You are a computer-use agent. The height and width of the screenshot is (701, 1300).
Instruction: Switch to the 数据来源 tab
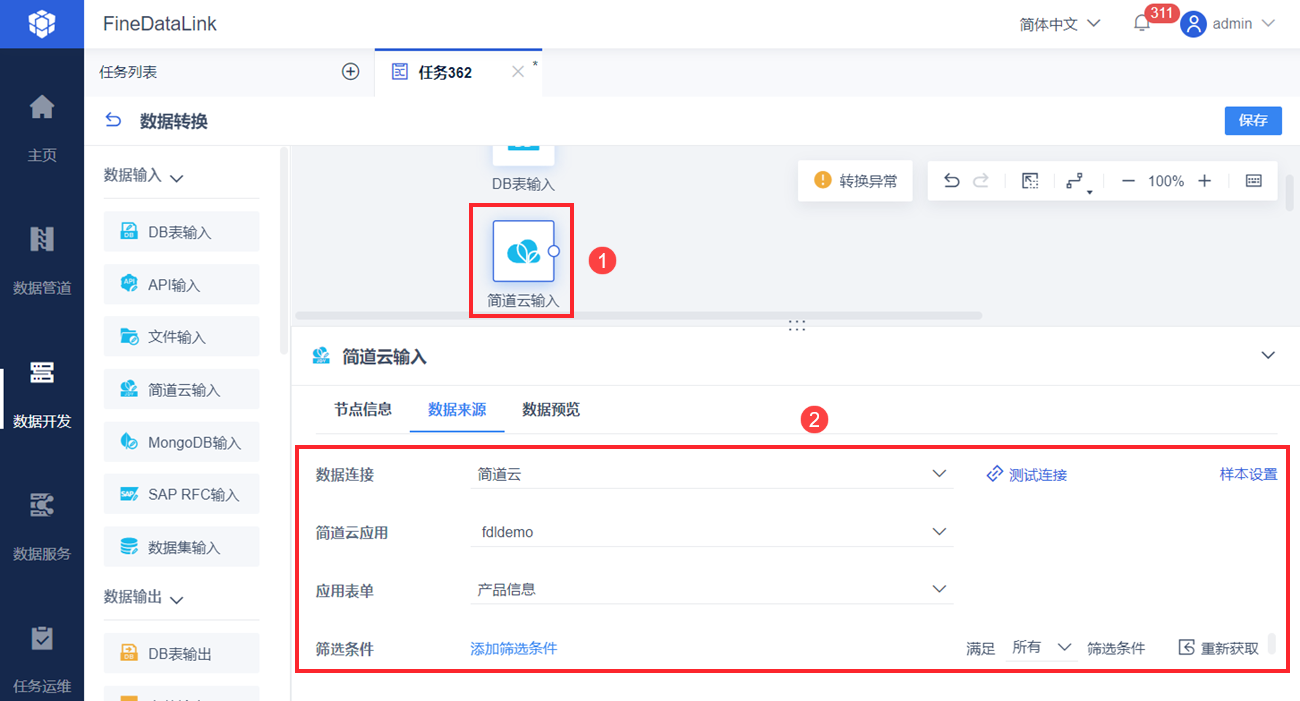[x=457, y=409]
